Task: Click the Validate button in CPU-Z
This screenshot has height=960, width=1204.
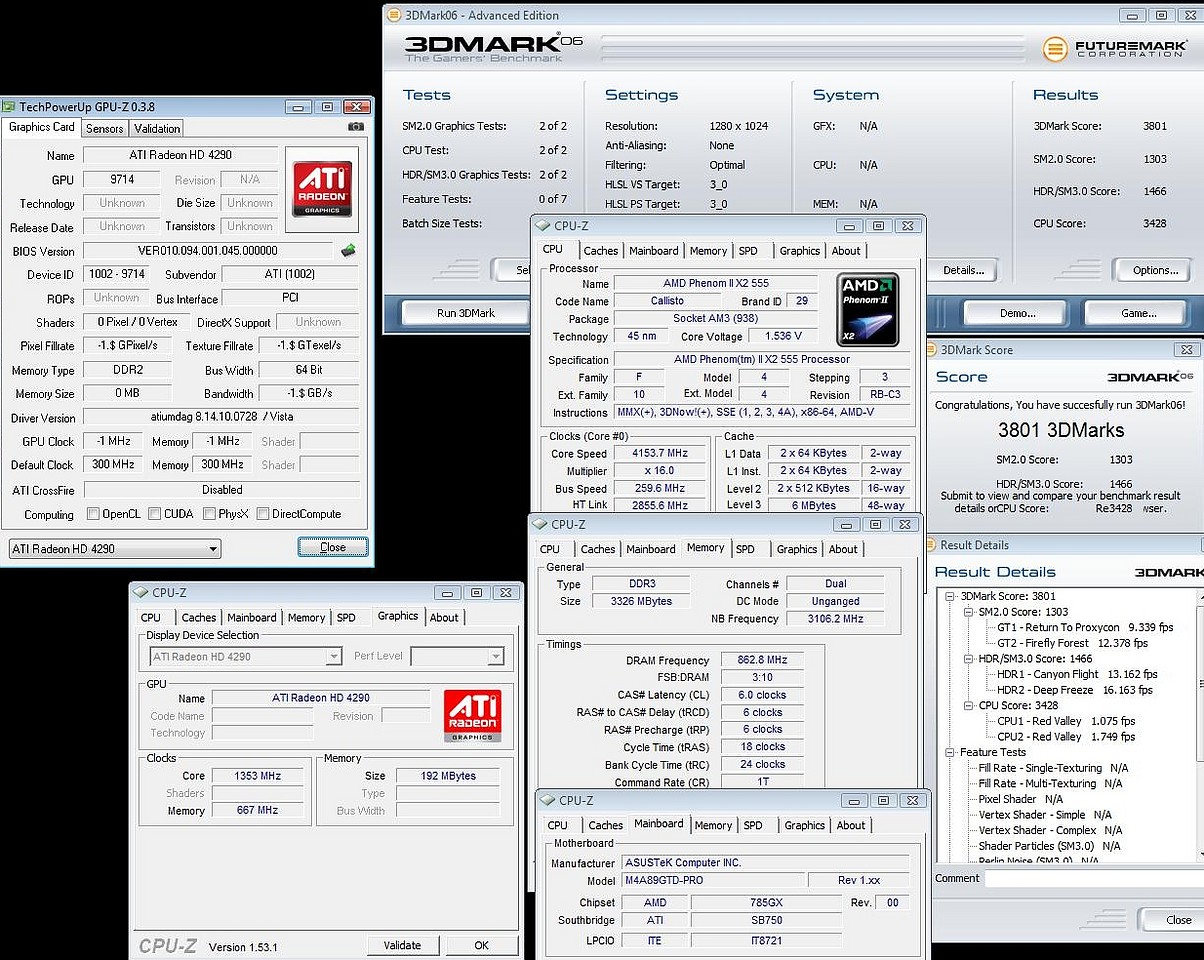Action: (x=402, y=945)
